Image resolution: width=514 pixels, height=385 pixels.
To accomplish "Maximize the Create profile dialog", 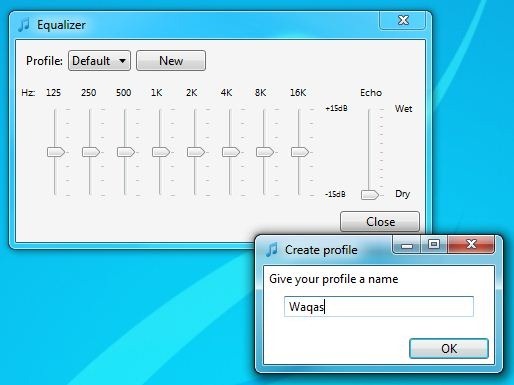I will [x=434, y=244].
